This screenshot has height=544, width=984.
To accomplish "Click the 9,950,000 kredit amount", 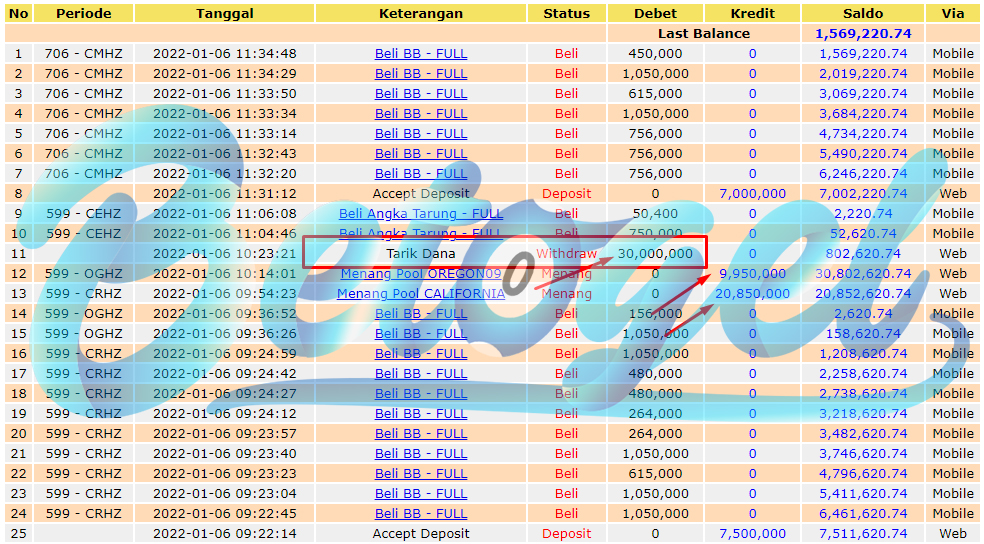I will [752, 274].
